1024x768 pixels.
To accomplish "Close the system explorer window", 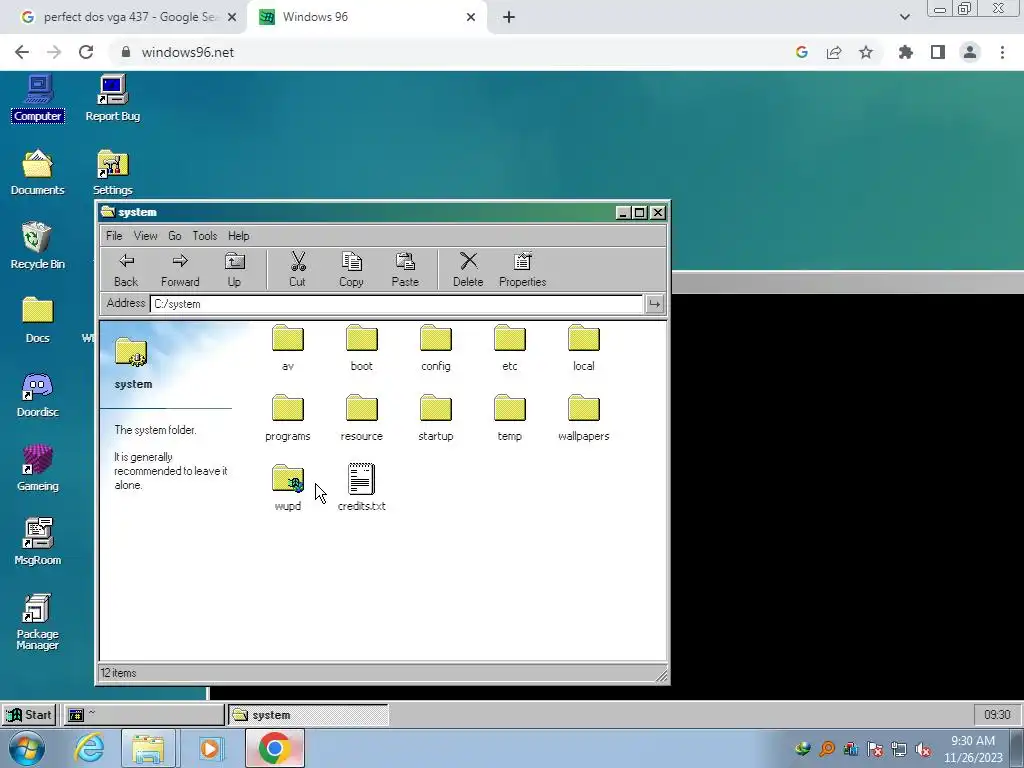I will 658,213.
